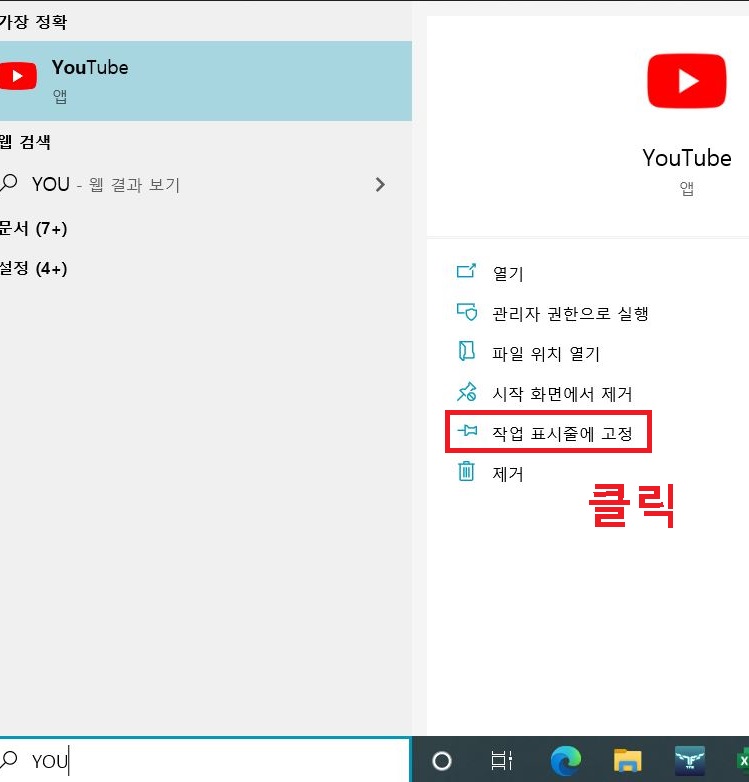Click the open-window icon beside 열기

click(x=466, y=271)
